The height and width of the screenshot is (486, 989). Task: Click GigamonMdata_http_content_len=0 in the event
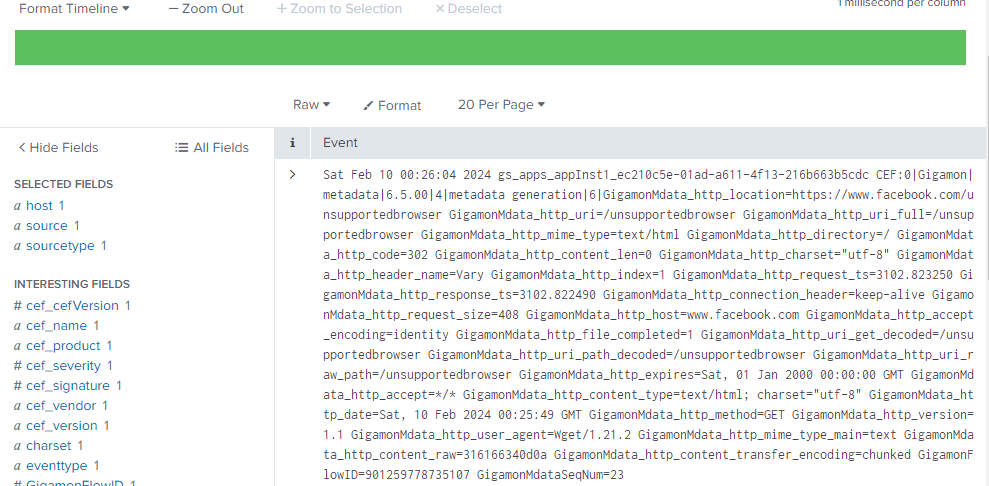544,255
